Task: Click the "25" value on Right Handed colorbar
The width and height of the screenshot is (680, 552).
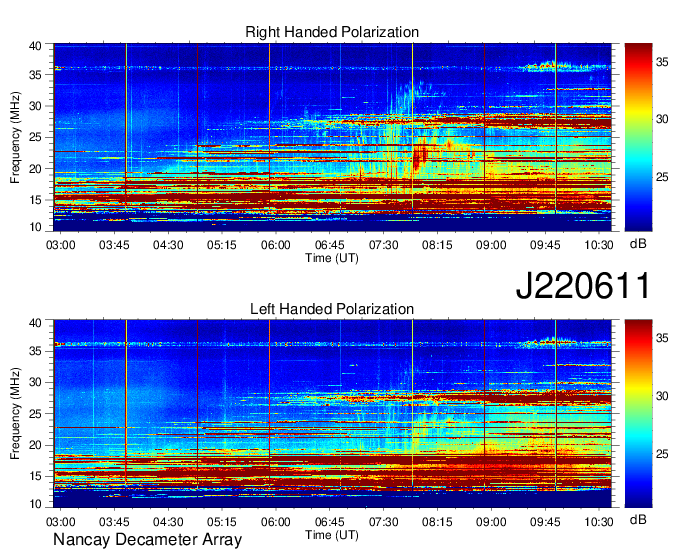Action: click(x=662, y=177)
